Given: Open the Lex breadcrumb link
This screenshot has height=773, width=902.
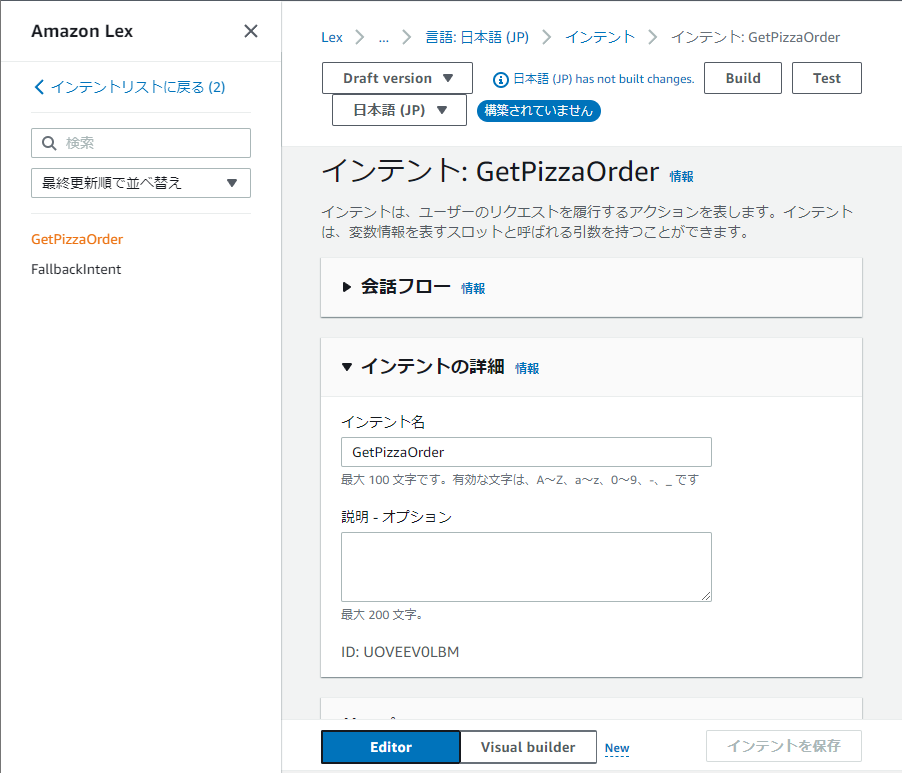Looking at the screenshot, I should coord(331,37).
